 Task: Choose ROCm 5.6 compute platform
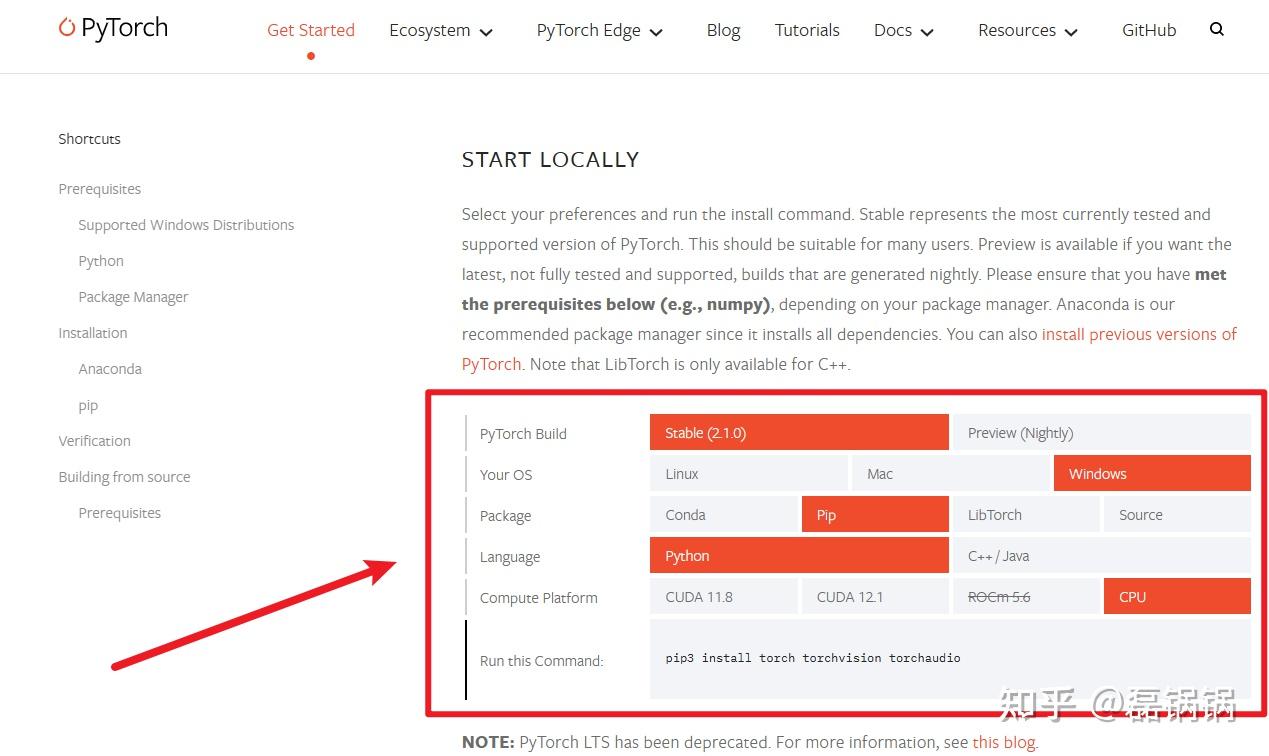[1026, 596]
